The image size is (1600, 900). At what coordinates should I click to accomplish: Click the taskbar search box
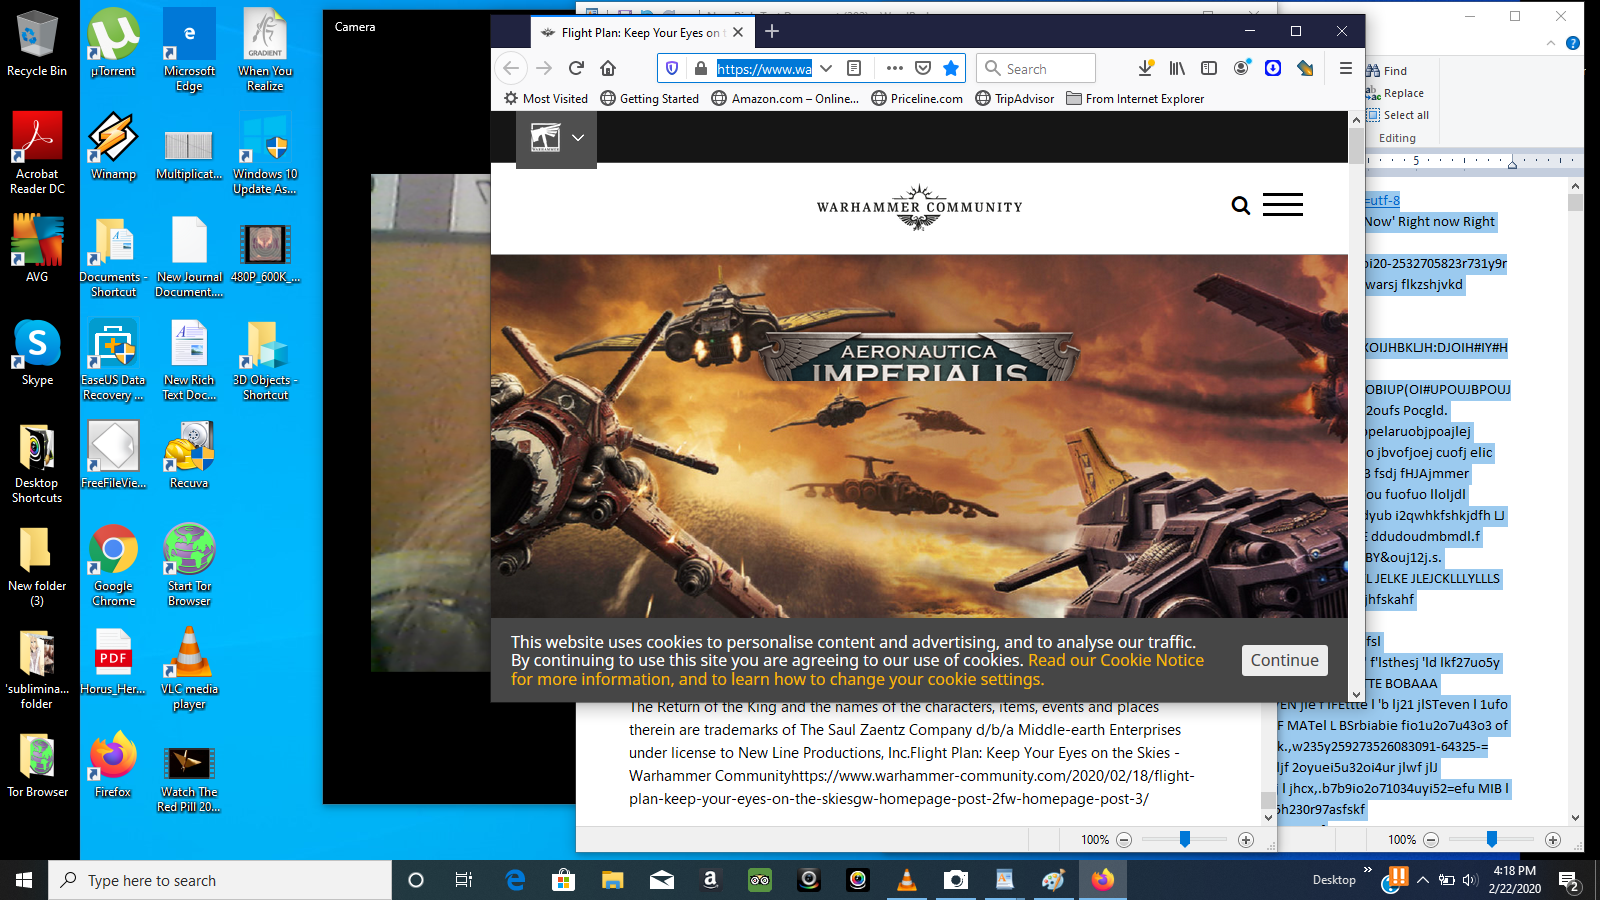(220, 880)
